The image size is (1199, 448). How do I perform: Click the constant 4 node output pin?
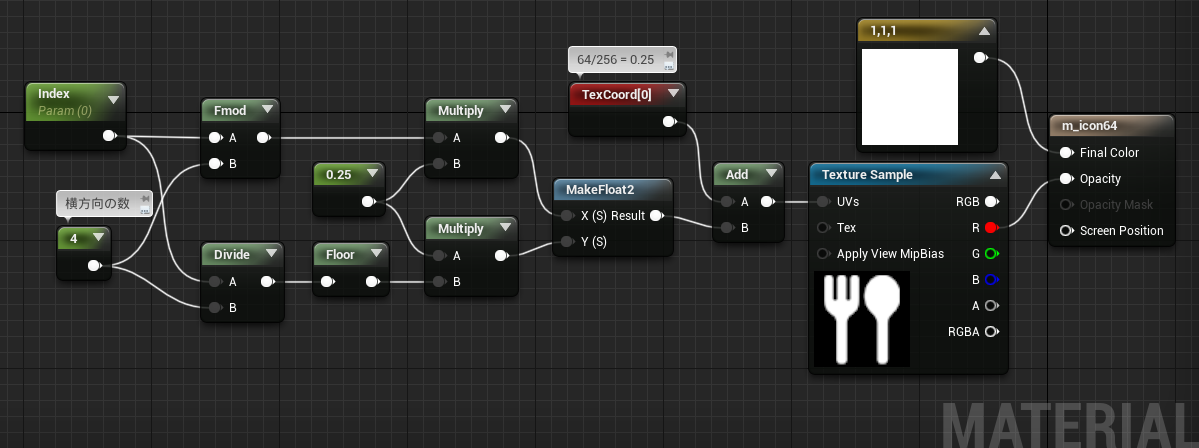[x=93, y=266]
